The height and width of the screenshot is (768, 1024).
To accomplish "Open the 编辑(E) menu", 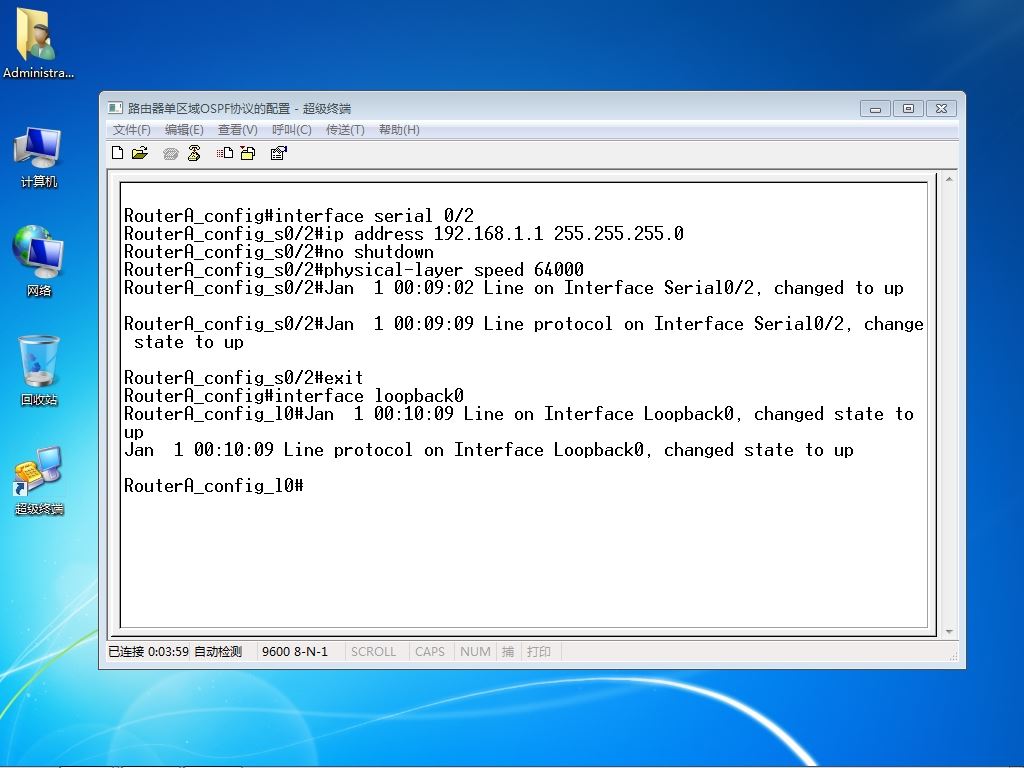I will (184, 129).
